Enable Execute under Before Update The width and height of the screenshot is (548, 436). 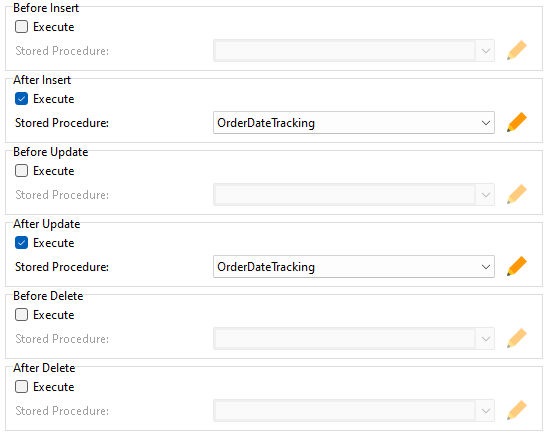coord(21,171)
